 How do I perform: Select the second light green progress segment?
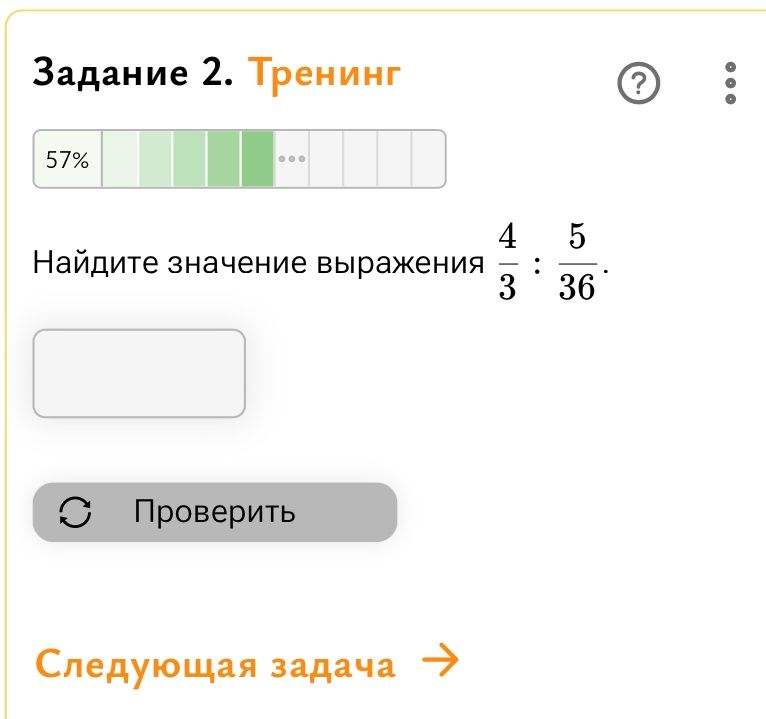point(155,159)
